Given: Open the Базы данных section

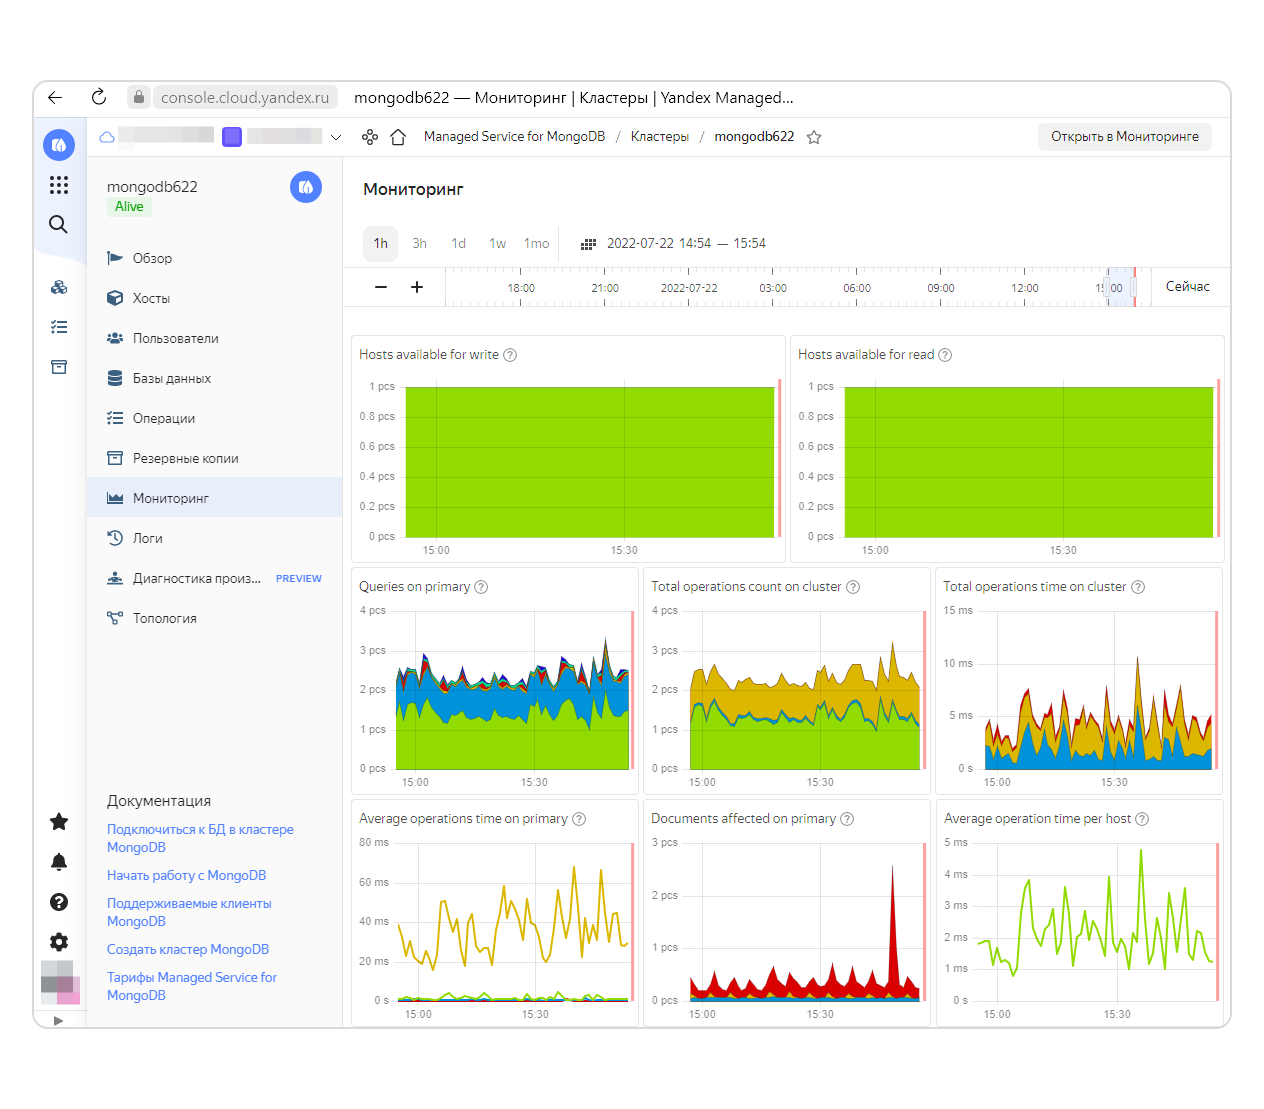Looking at the screenshot, I should point(214,378).
